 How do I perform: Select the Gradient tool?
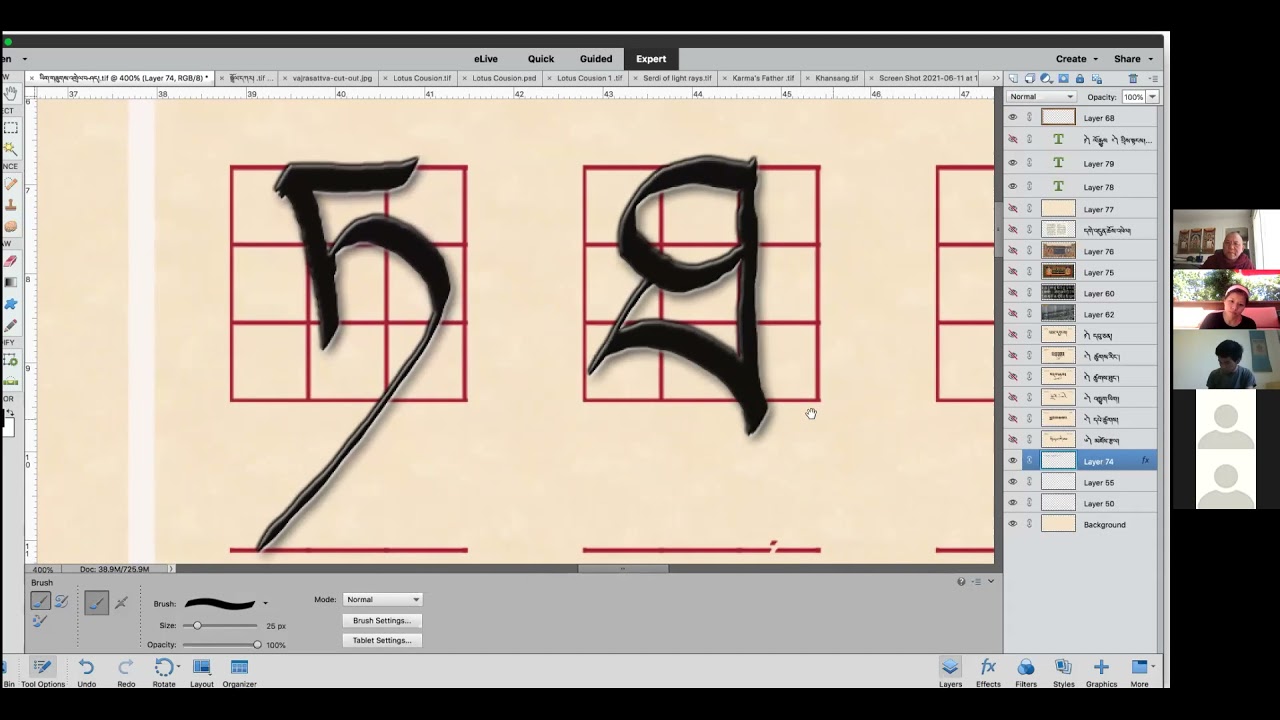point(10,282)
